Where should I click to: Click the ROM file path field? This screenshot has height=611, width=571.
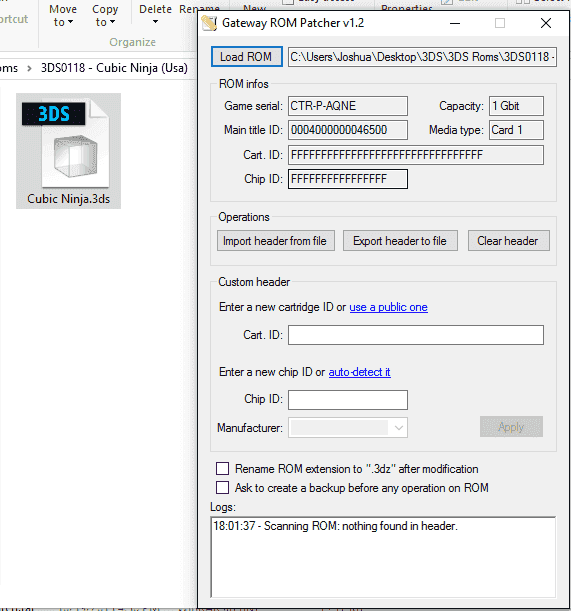click(422, 57)
